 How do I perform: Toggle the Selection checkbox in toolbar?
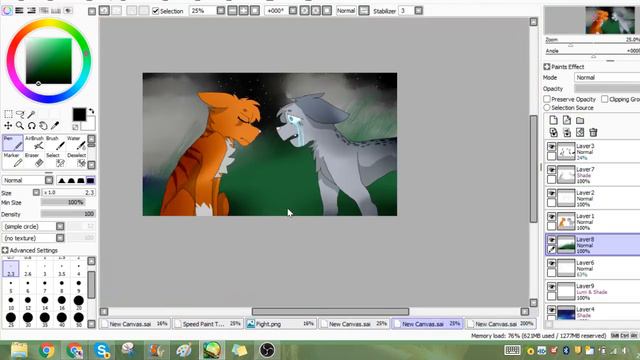(x=156, y=11)
